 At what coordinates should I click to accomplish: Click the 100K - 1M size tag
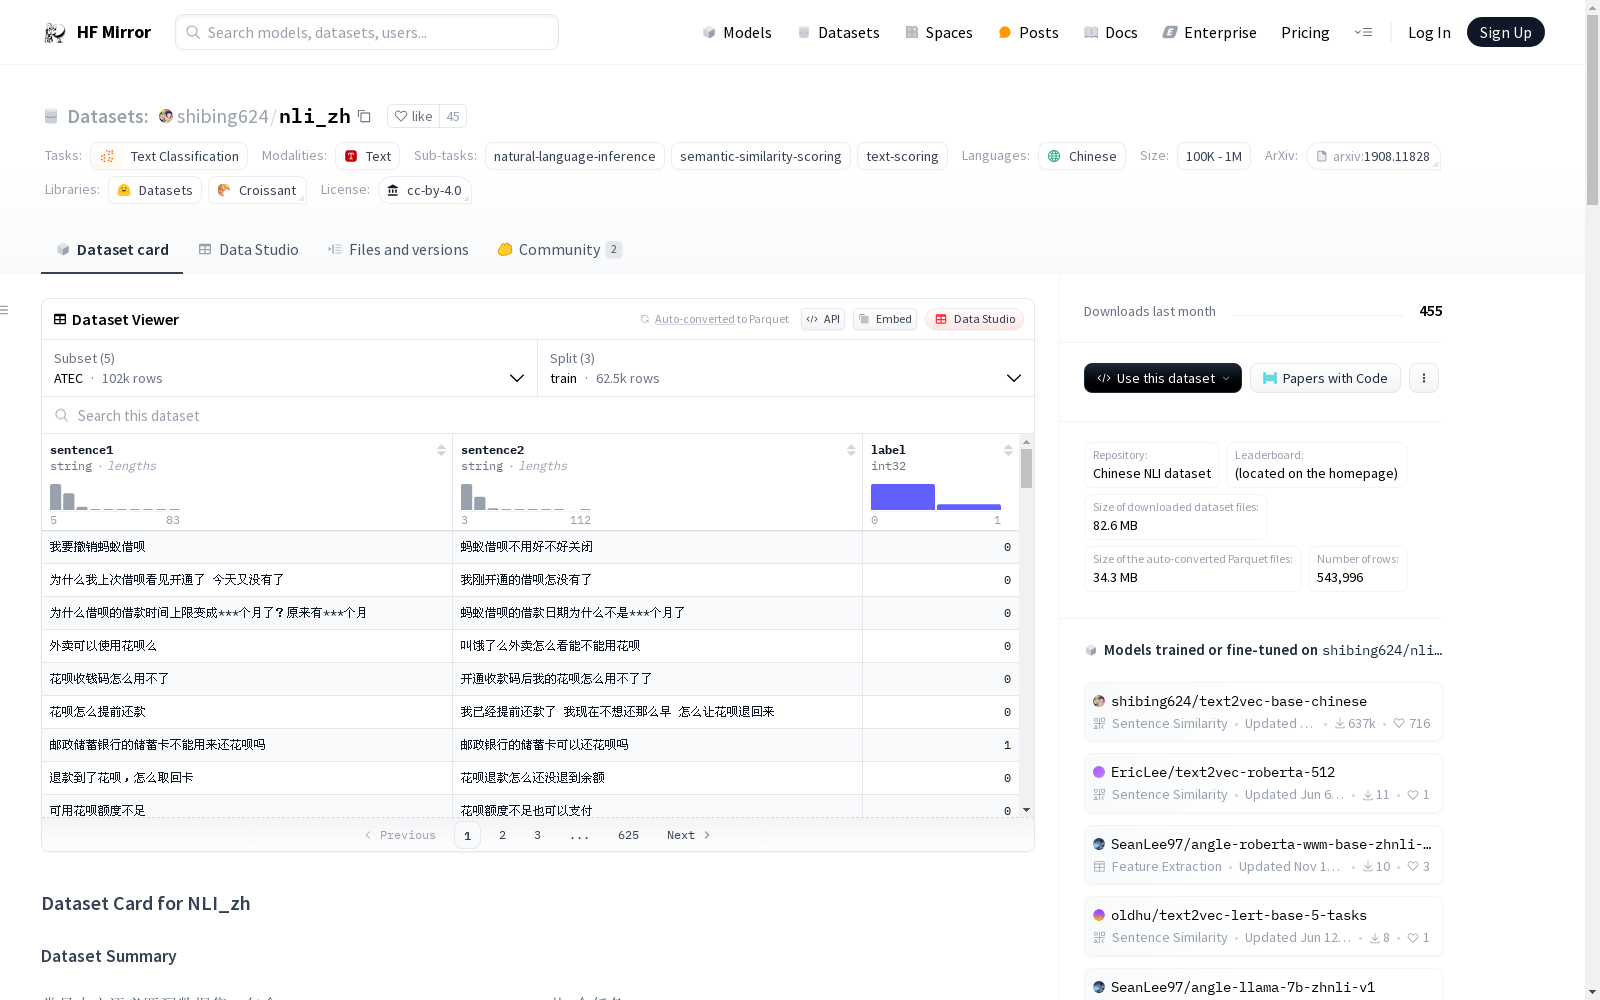click(1214, 156)
